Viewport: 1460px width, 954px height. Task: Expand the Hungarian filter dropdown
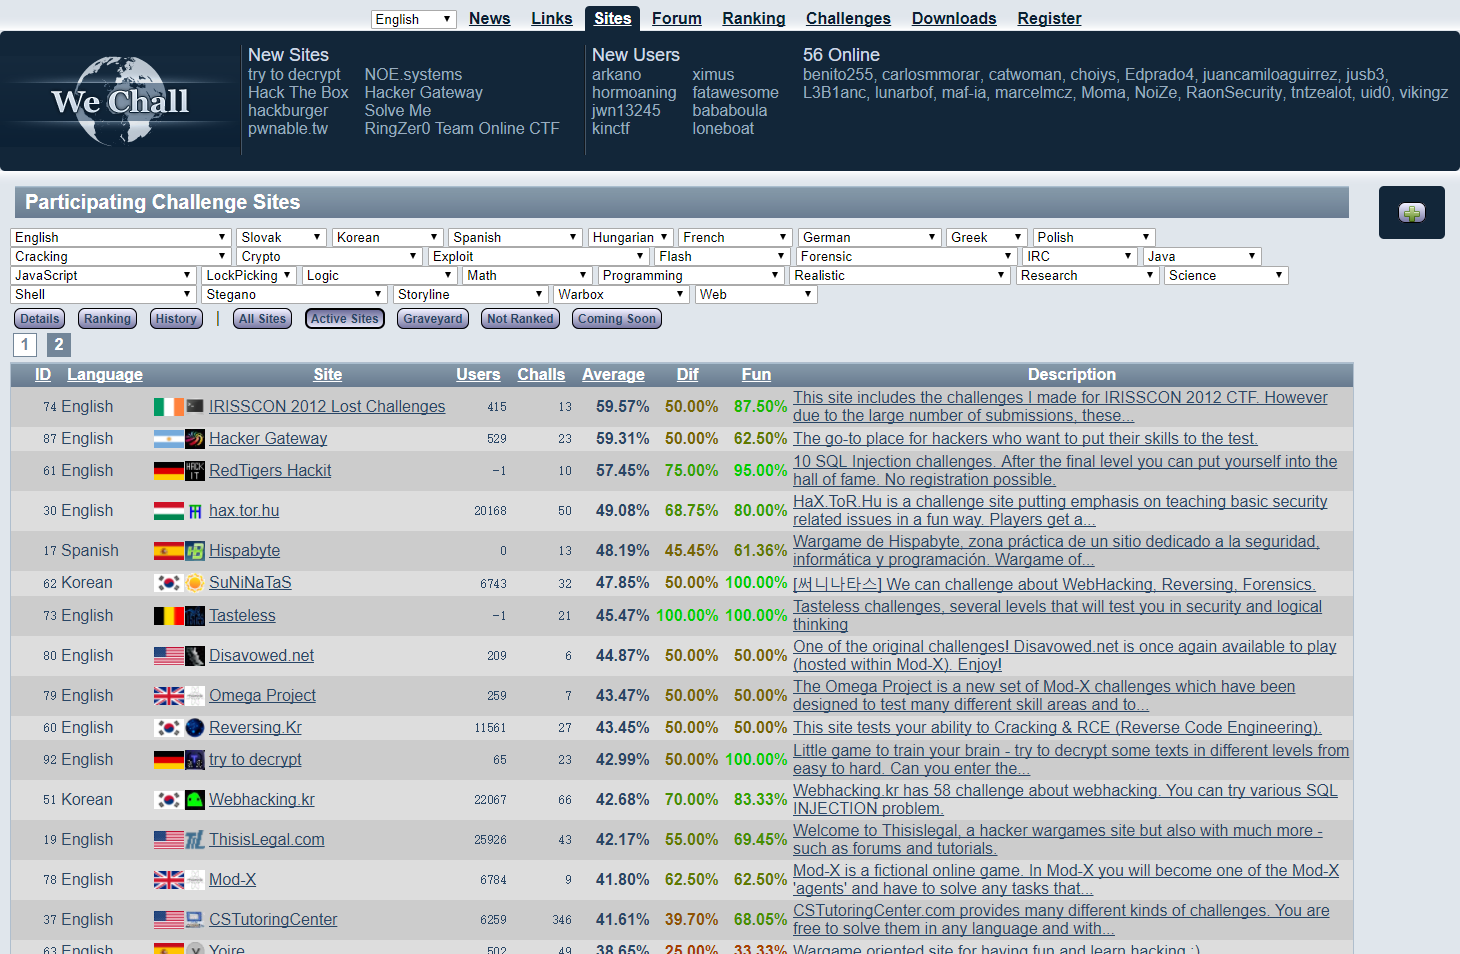tap(630, 237)
